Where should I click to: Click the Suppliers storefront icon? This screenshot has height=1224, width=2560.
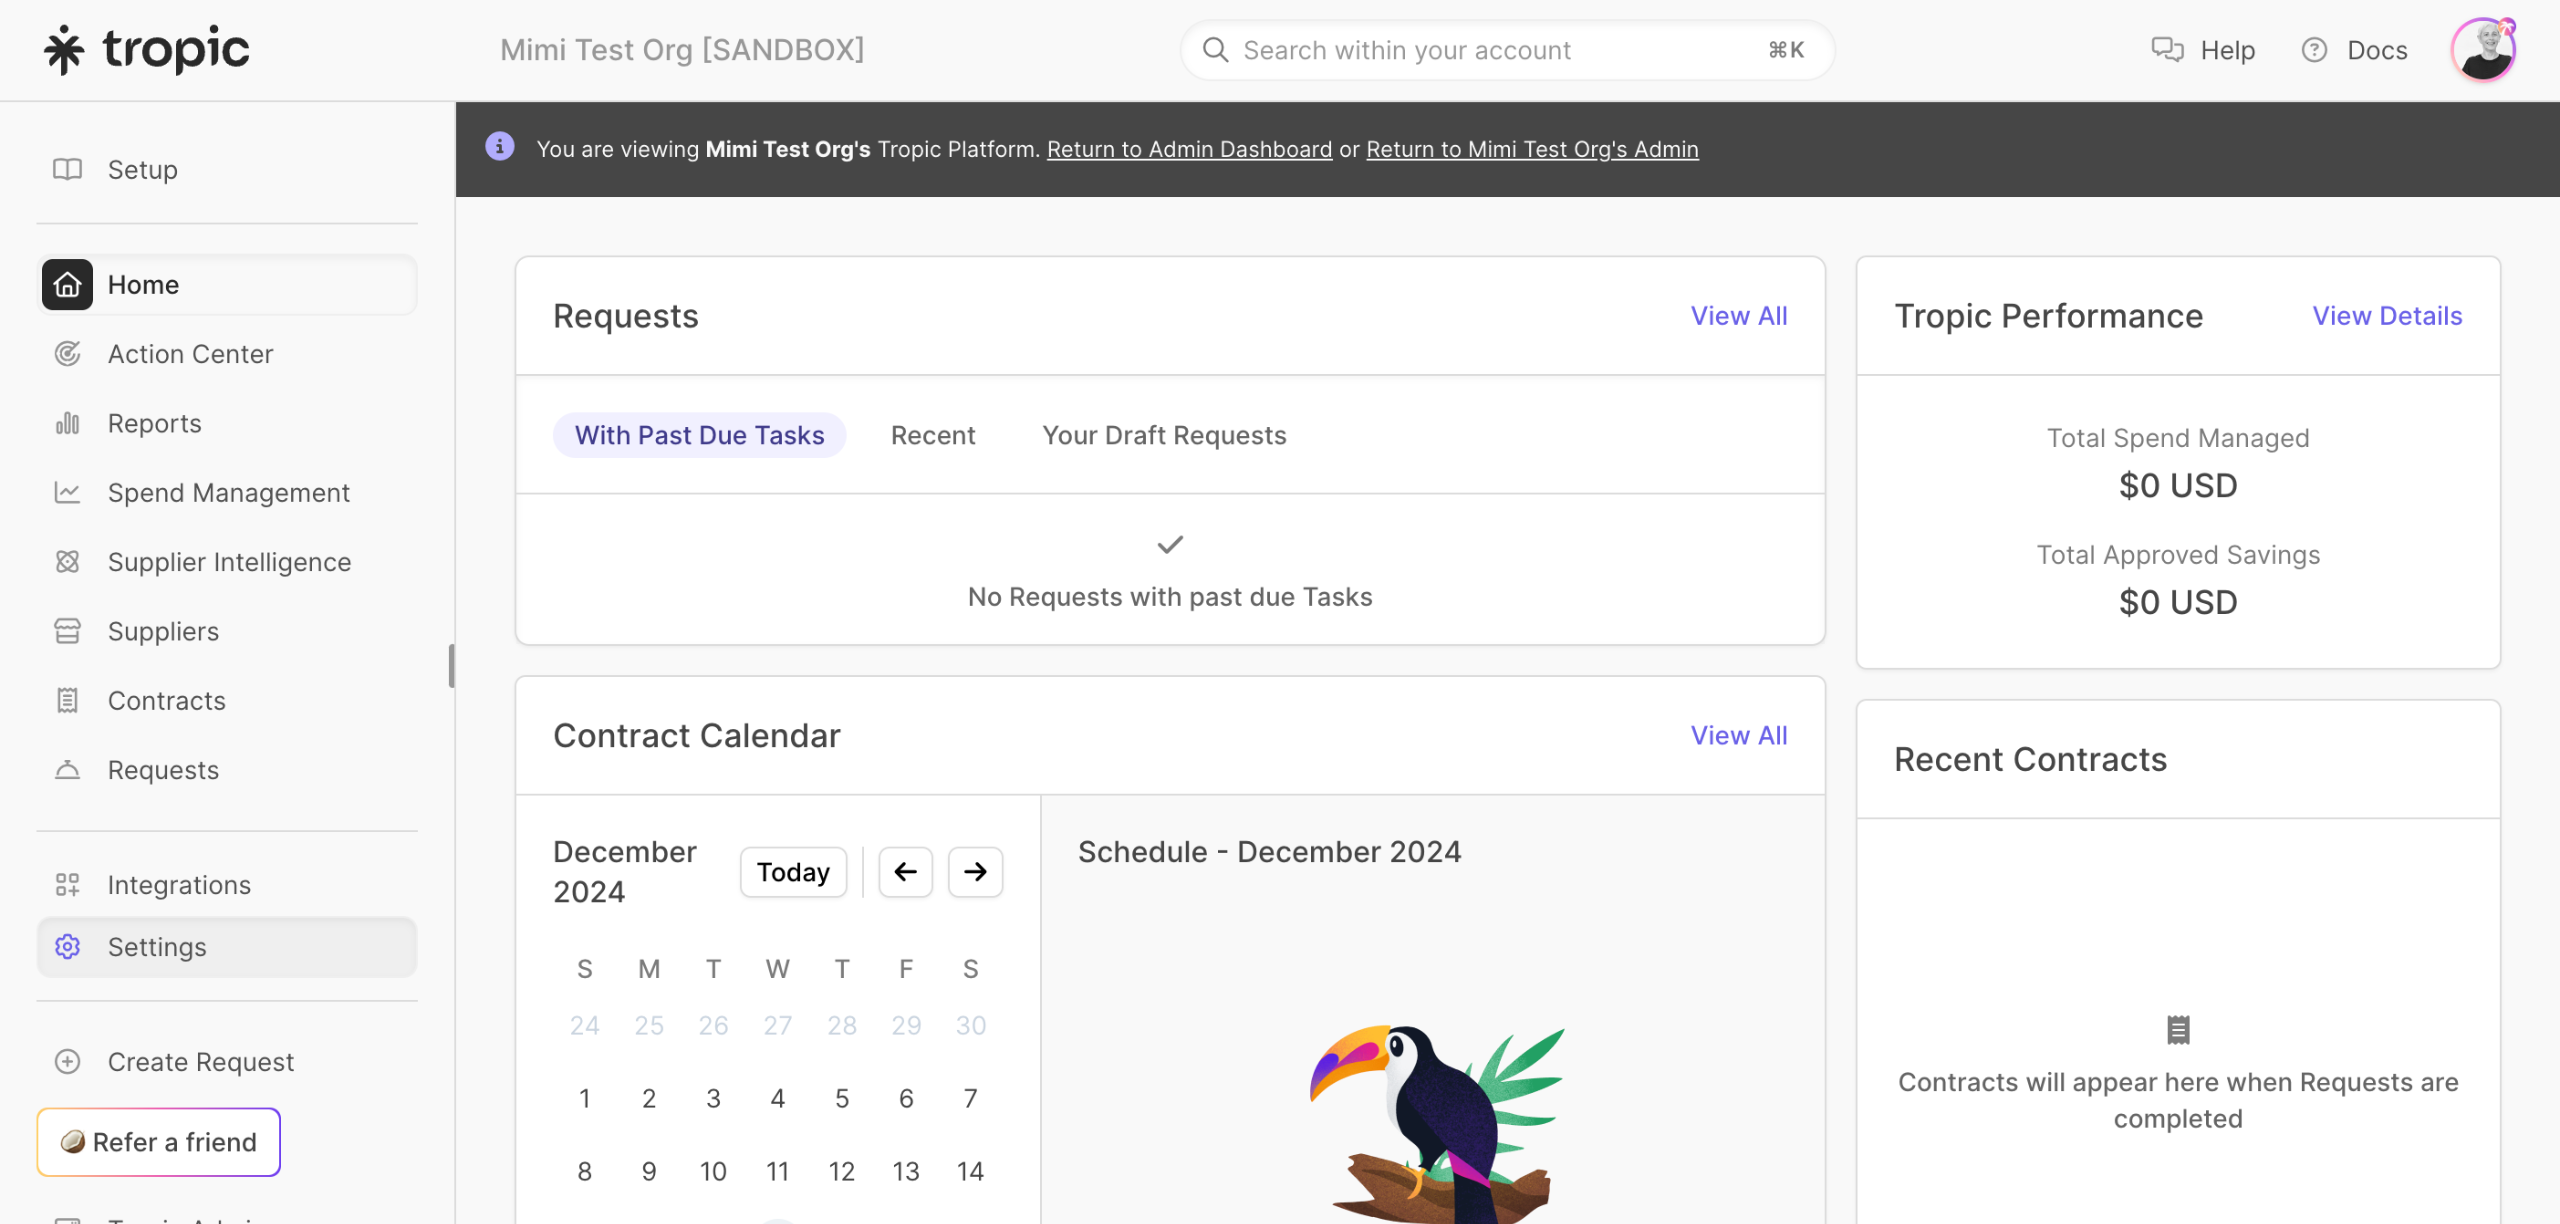coord(67,631)
